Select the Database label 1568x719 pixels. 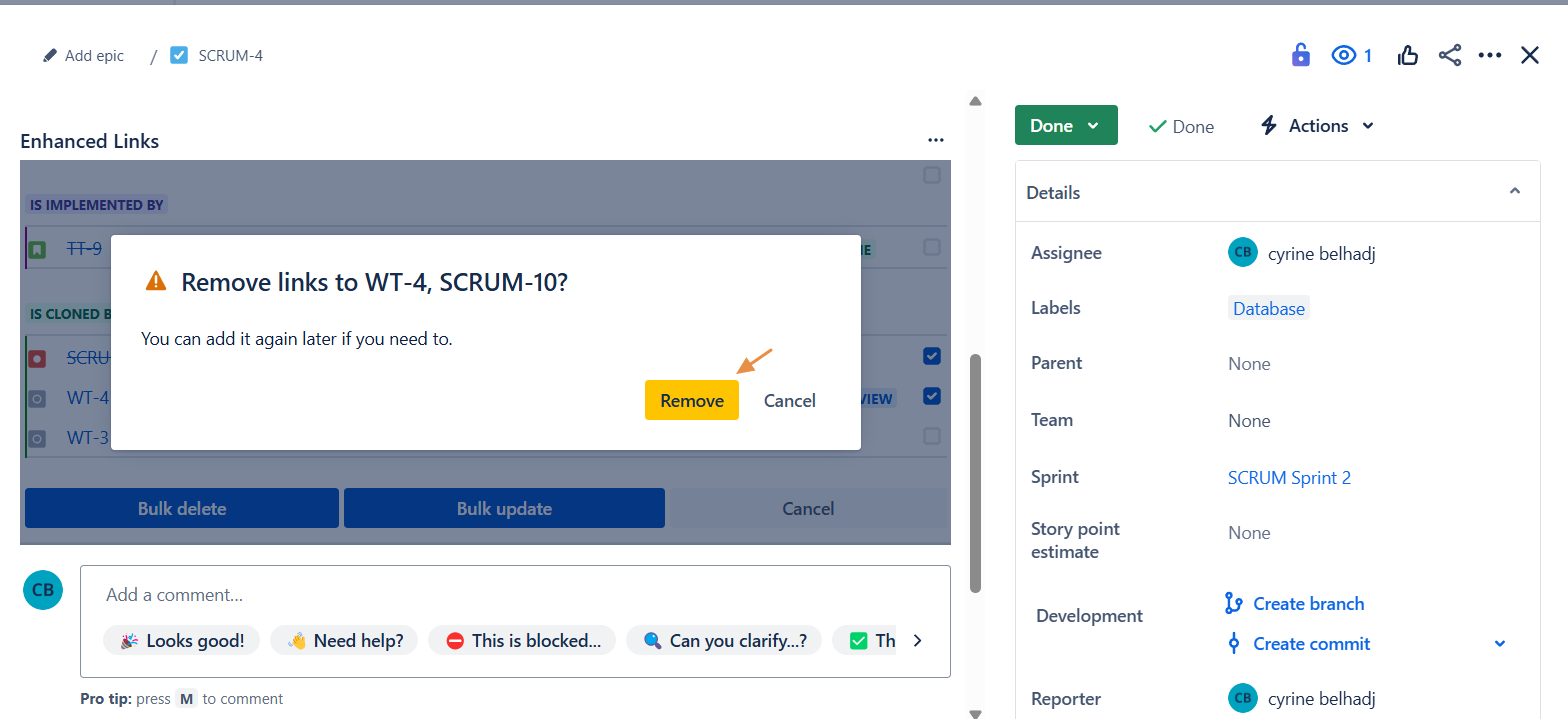(1268, 308)
